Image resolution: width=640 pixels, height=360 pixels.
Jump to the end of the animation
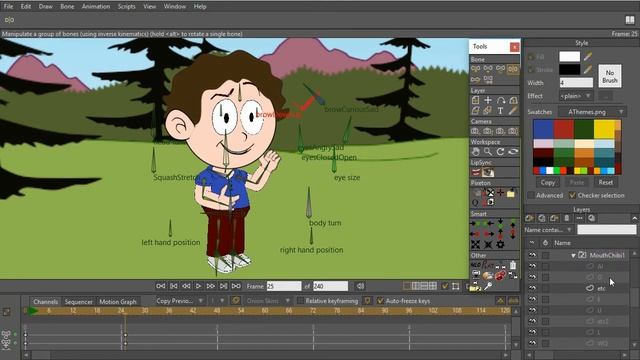[236, 286]
